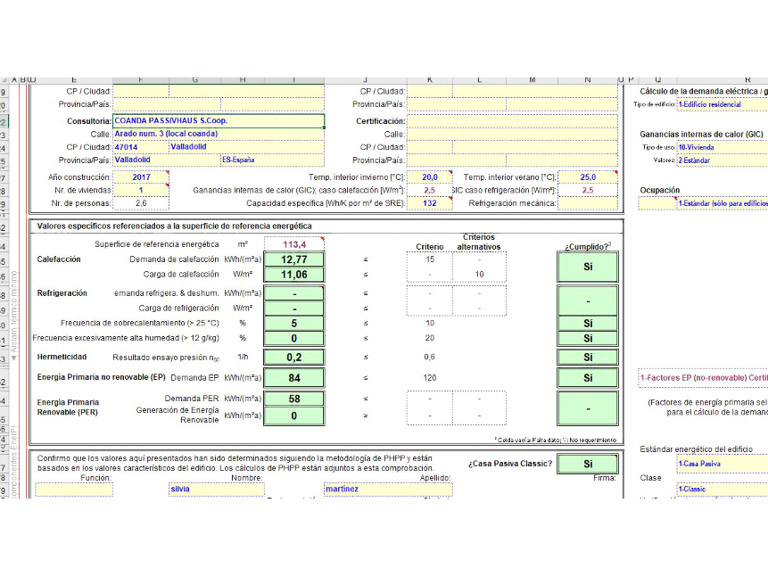Click the empty Refrigeración mecánica cell

click(588, 203)
